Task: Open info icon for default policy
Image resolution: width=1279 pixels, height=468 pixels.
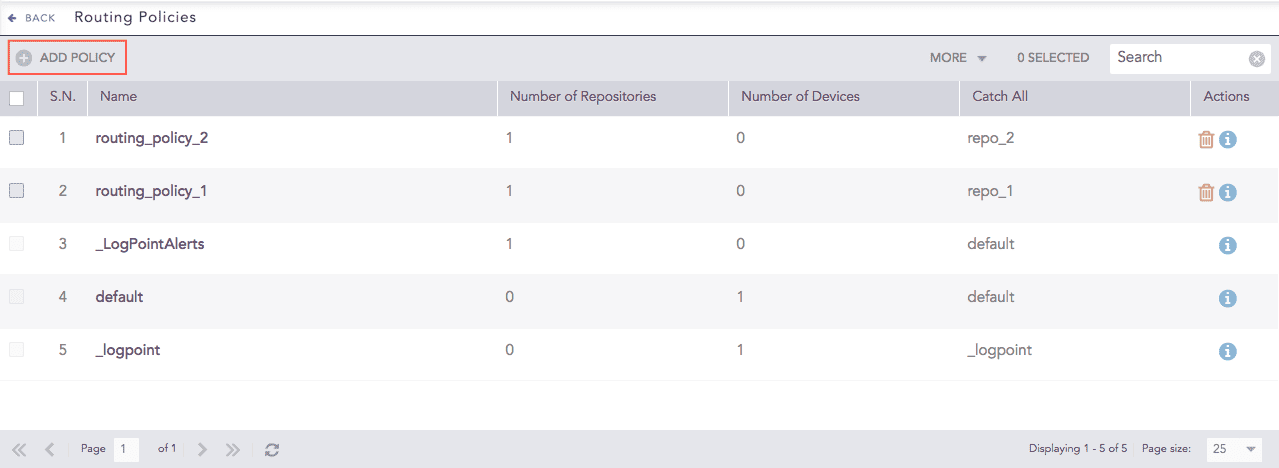Action: pyautogui.click(x=1228, y=298)
